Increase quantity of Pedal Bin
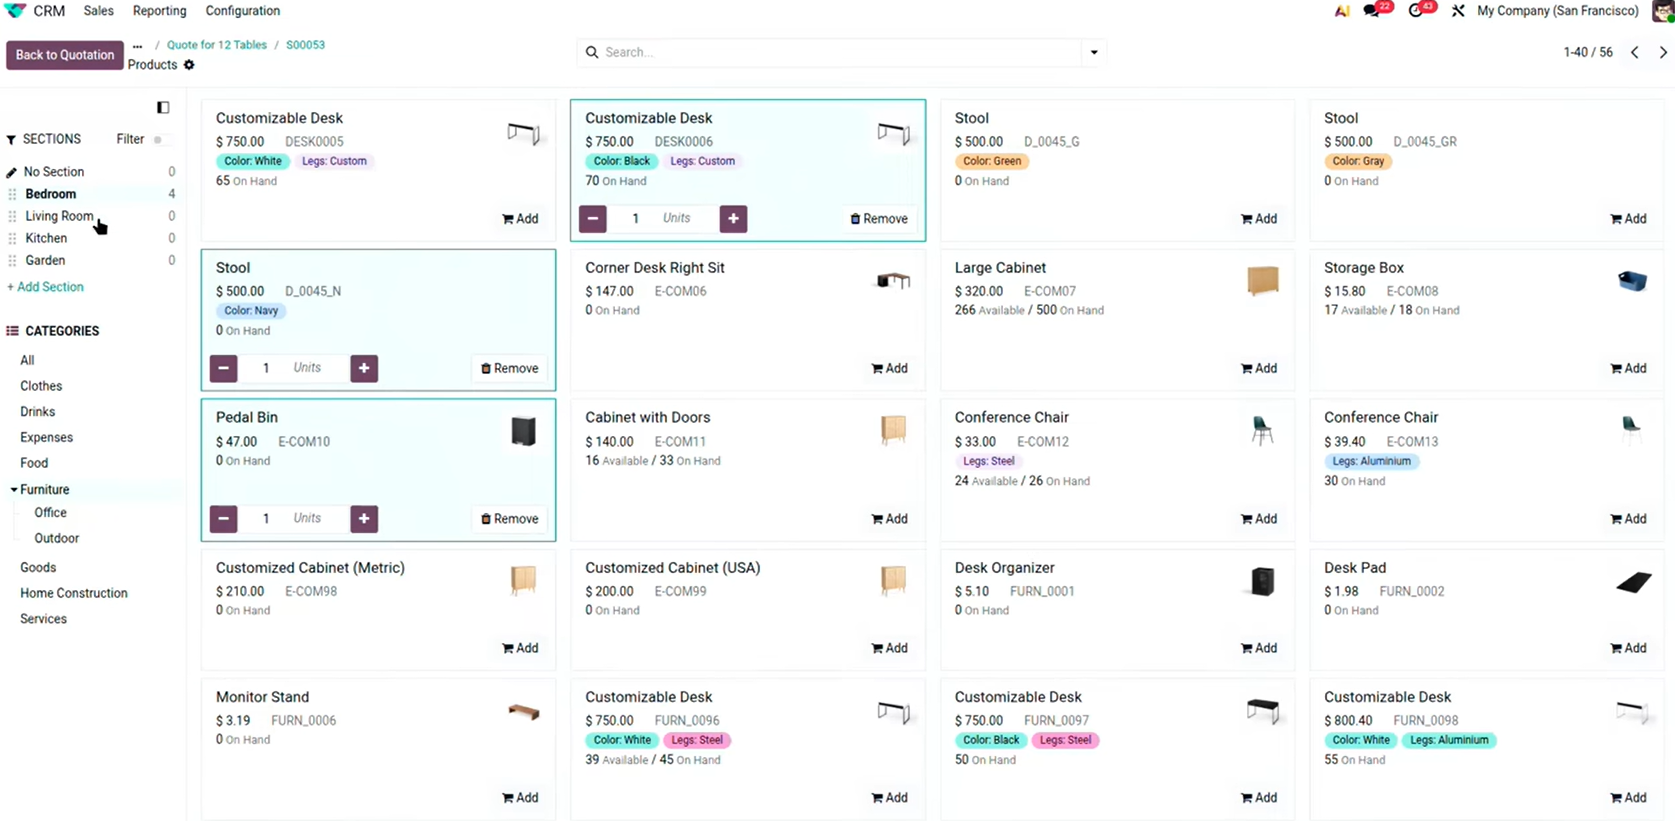 tap(364, 519)
